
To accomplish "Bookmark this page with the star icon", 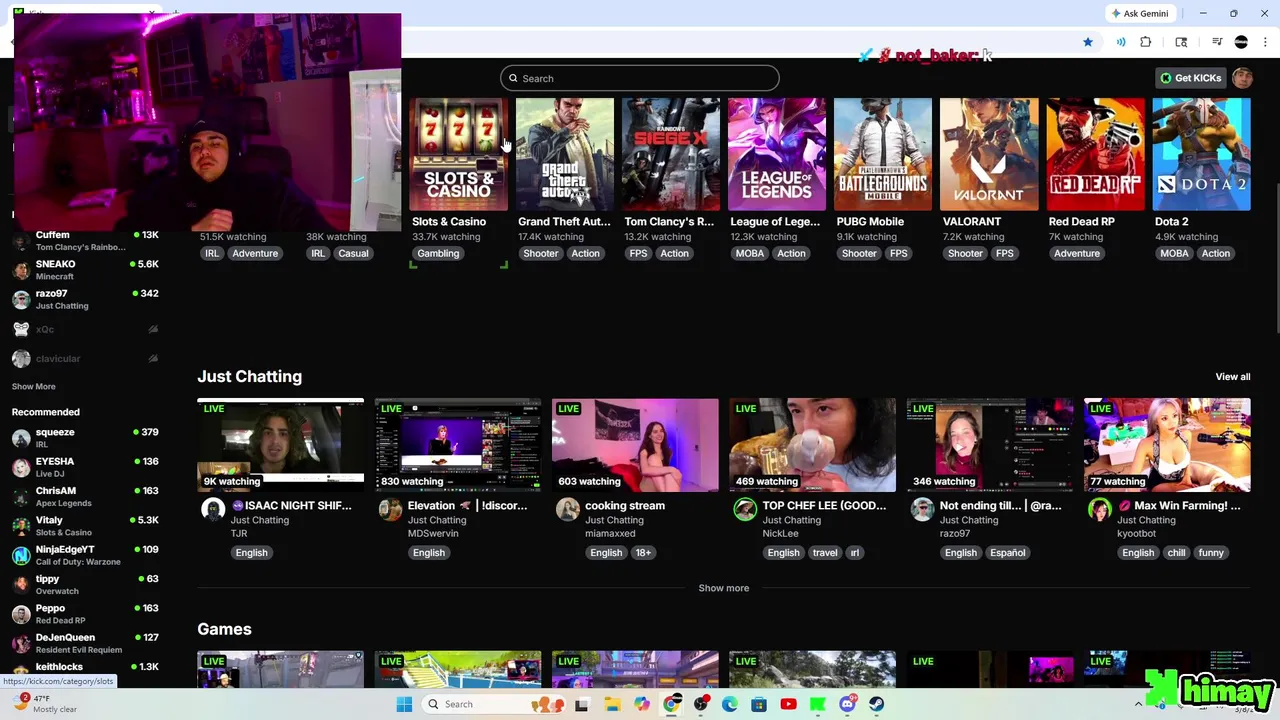I will pos(1087,42).
